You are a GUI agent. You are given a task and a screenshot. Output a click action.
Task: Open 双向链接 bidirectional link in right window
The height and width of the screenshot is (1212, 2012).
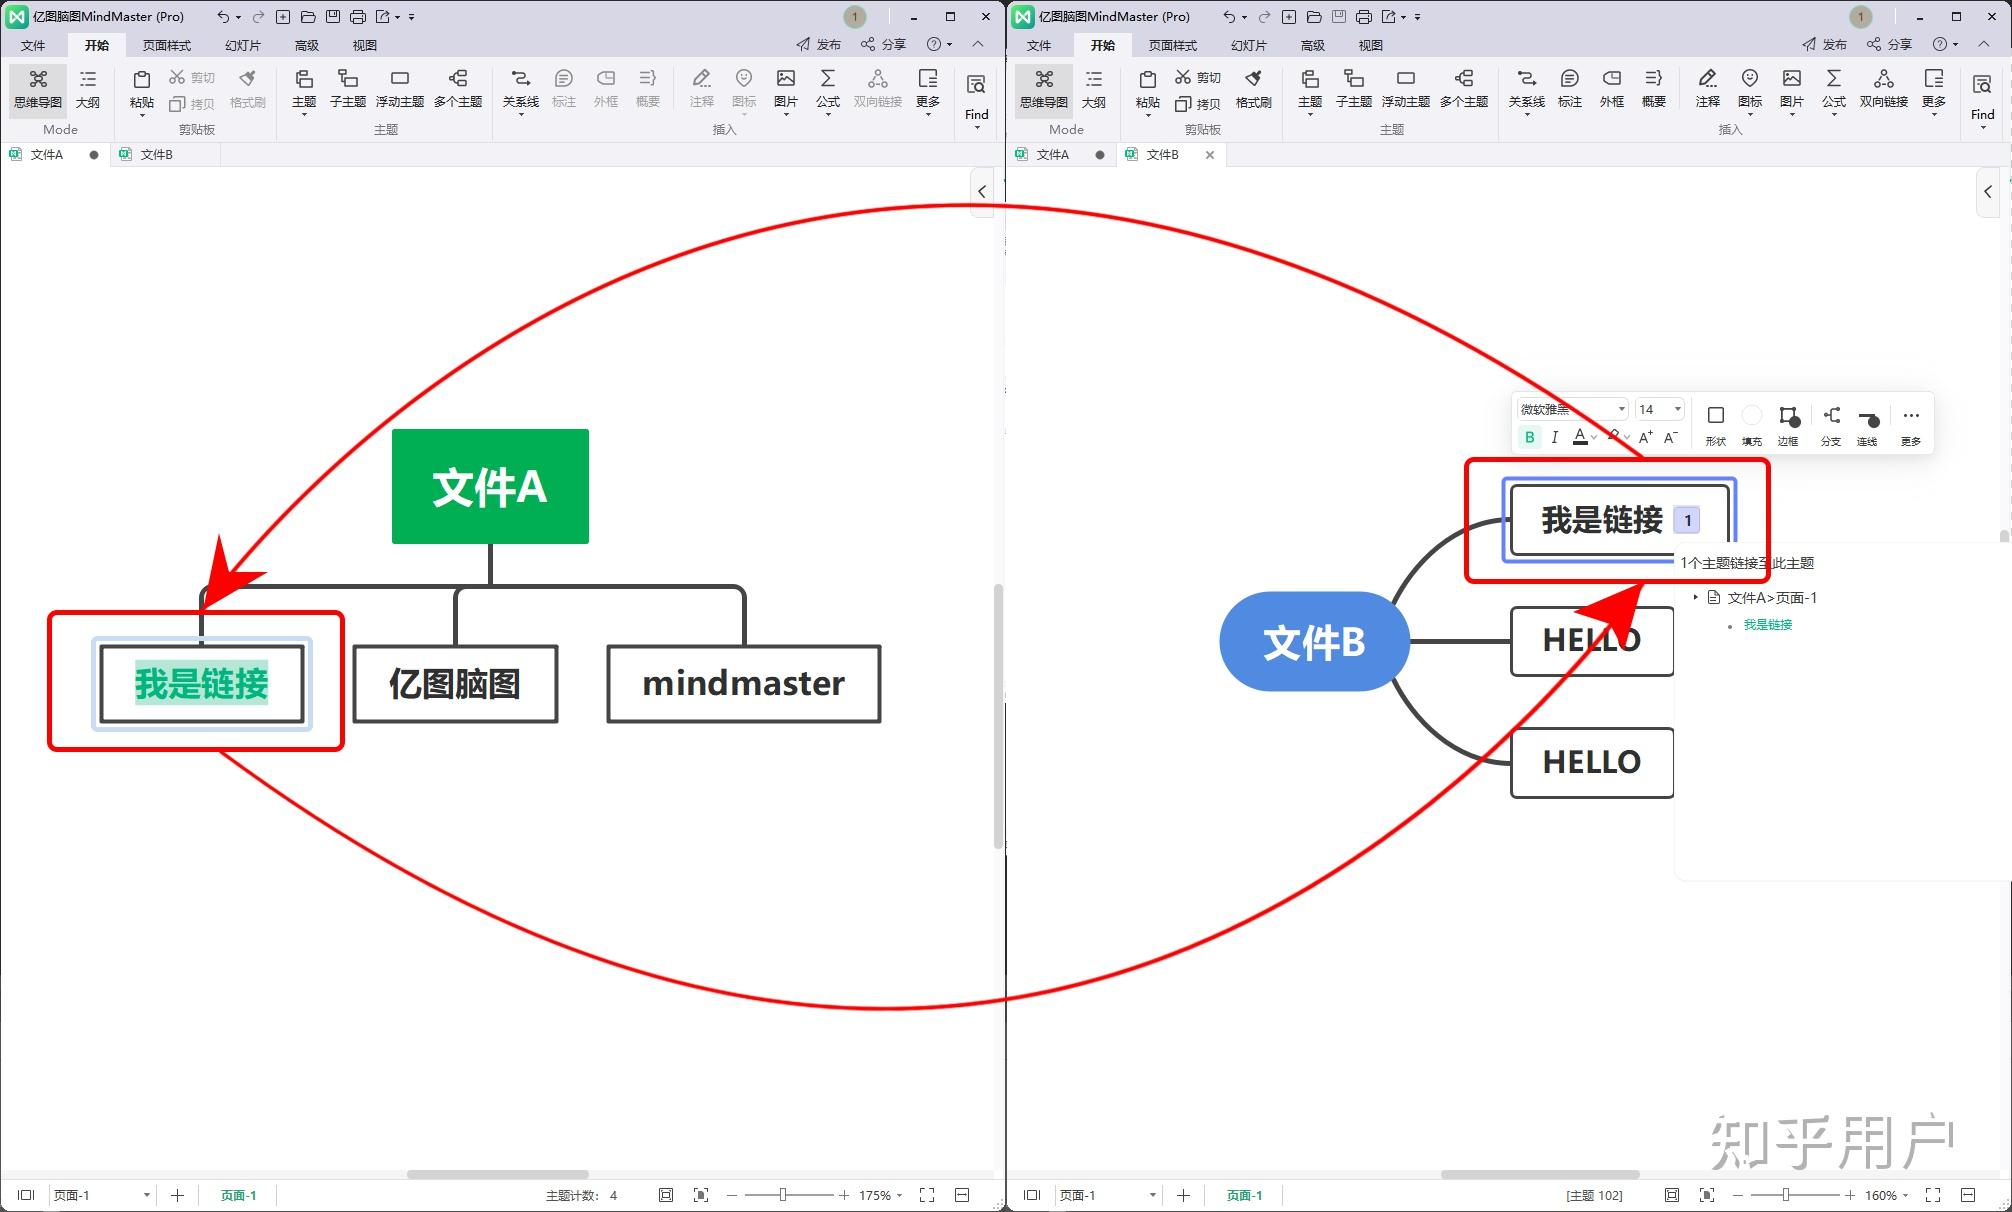pos(1883,87)
